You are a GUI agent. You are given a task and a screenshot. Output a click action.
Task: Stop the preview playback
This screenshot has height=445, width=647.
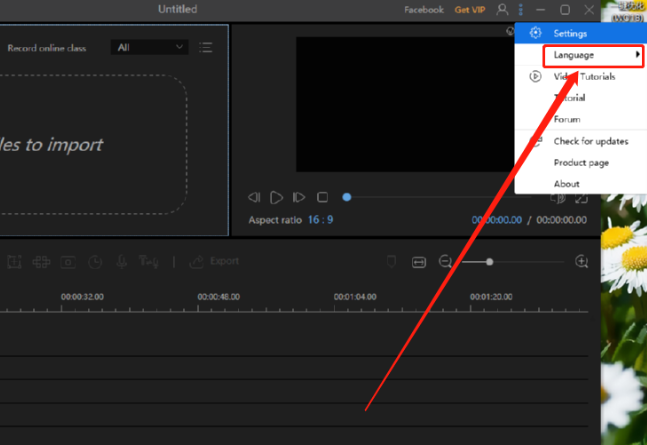click(323, 197)
